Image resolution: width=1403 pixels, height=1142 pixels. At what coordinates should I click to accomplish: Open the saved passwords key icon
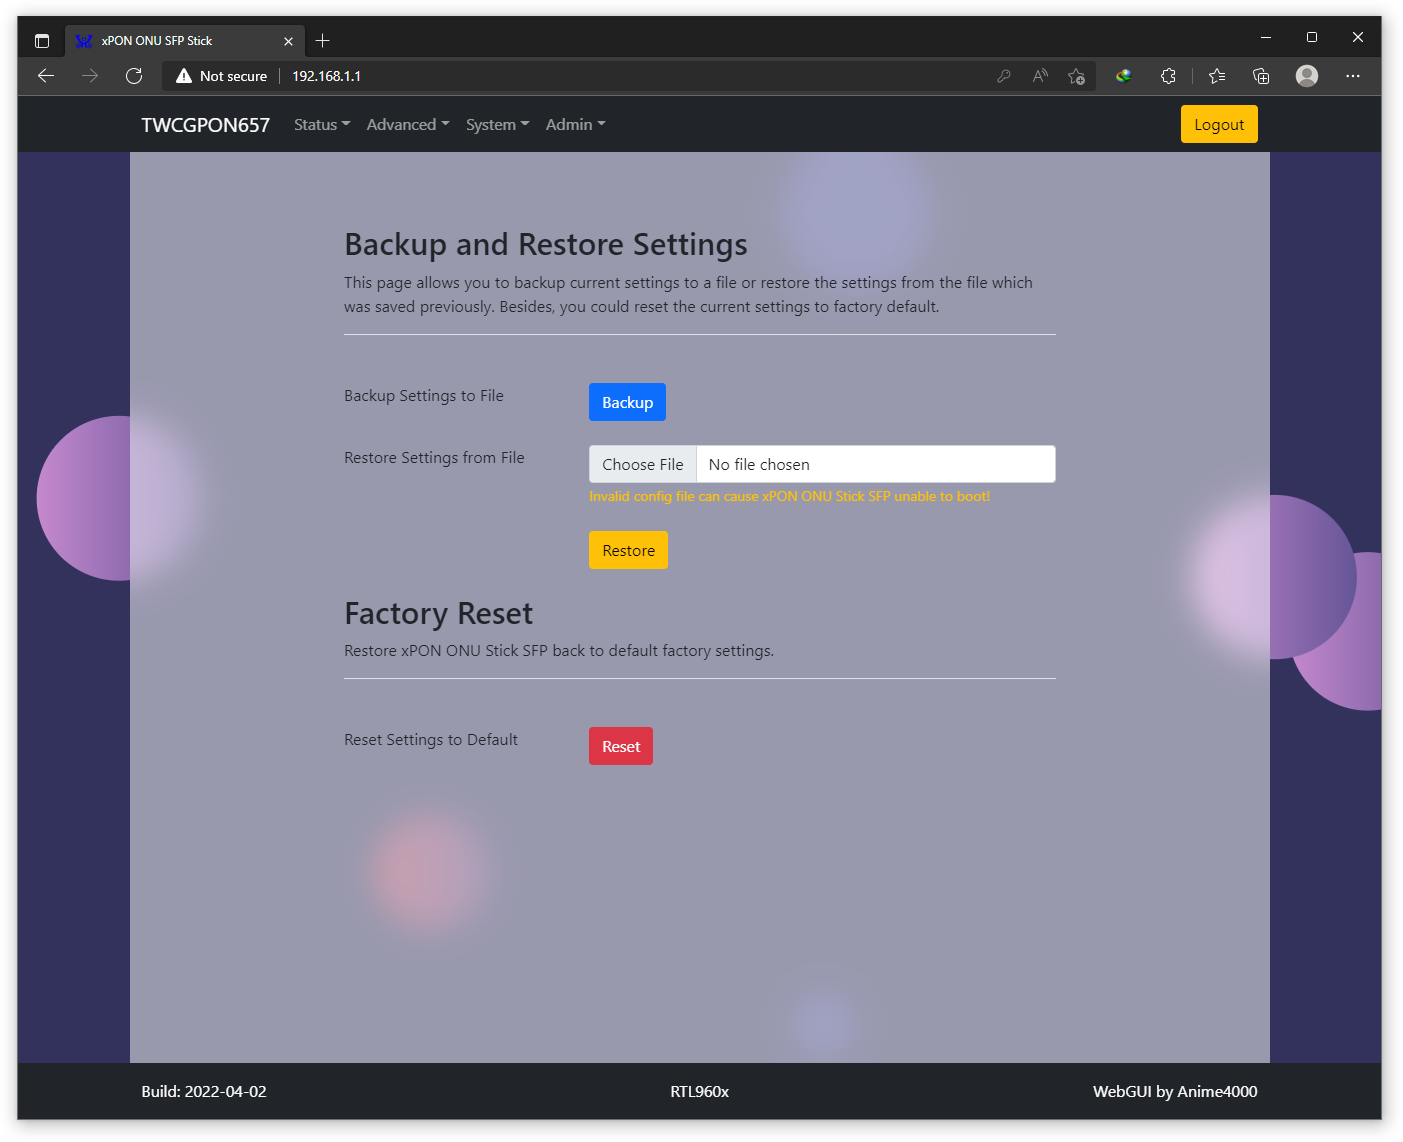tap(1004, 76)
